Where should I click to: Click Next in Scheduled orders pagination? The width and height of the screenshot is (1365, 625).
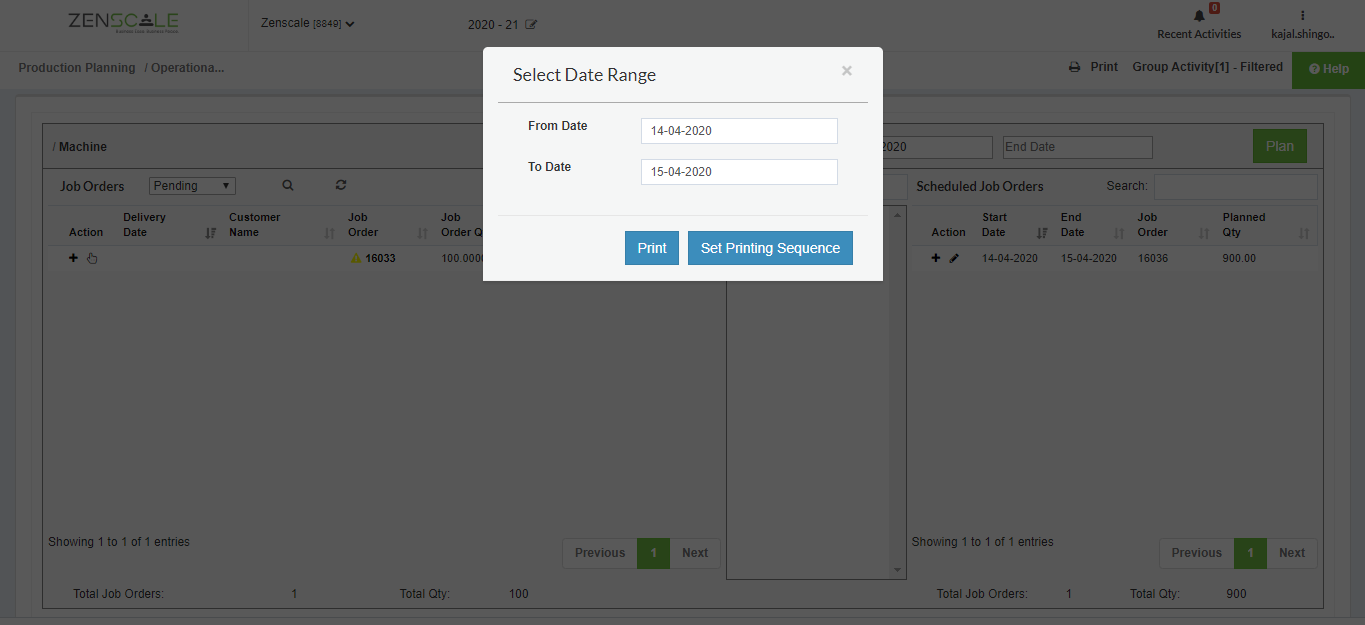pos(1292,553)
